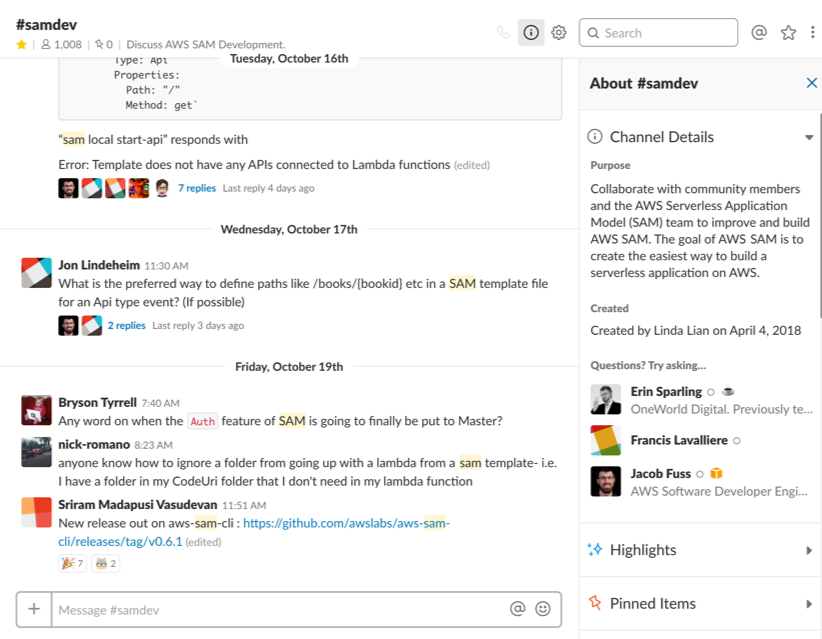Click the Auth code tag in Bryson's message

(x=202, y=421)
